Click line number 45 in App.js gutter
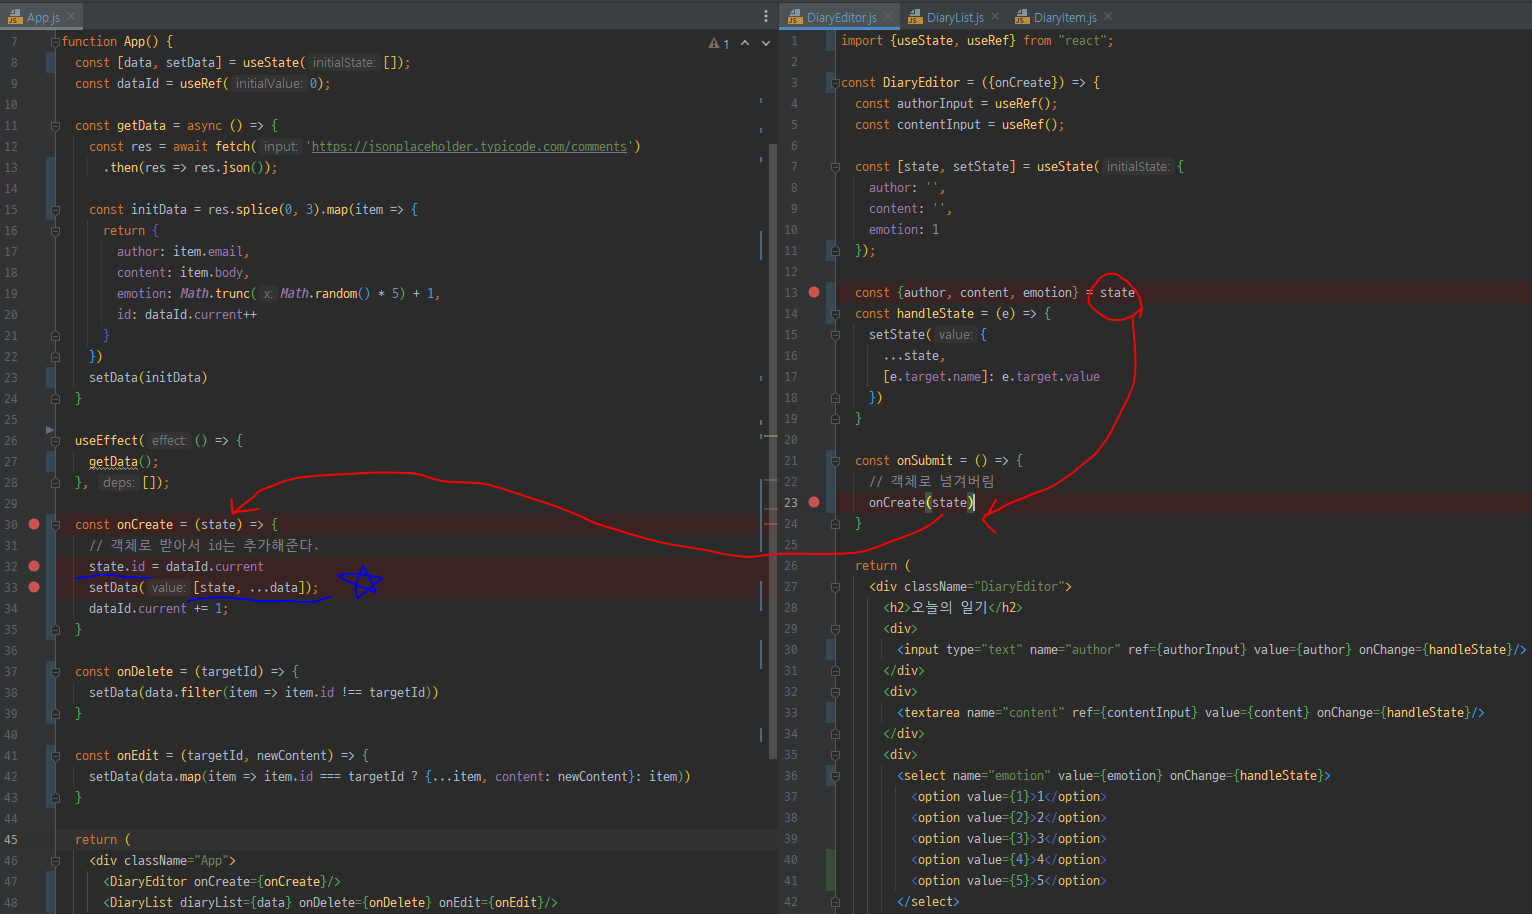 click(x=11, y=839)
